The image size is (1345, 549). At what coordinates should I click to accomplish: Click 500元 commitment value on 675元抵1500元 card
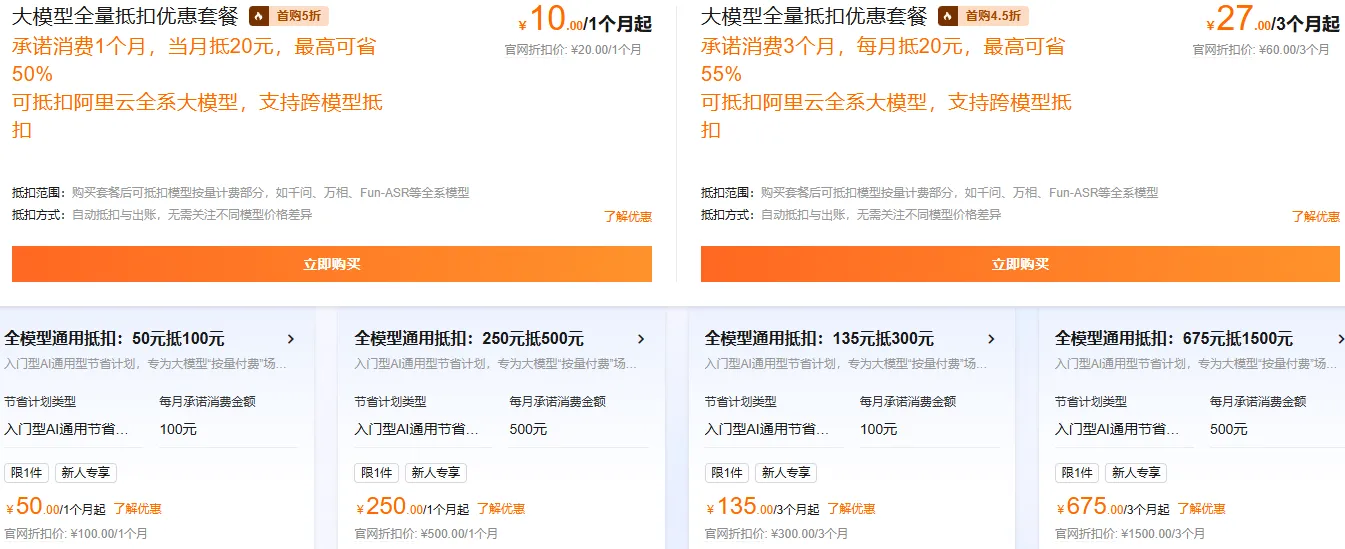[x=1228, y=429]
